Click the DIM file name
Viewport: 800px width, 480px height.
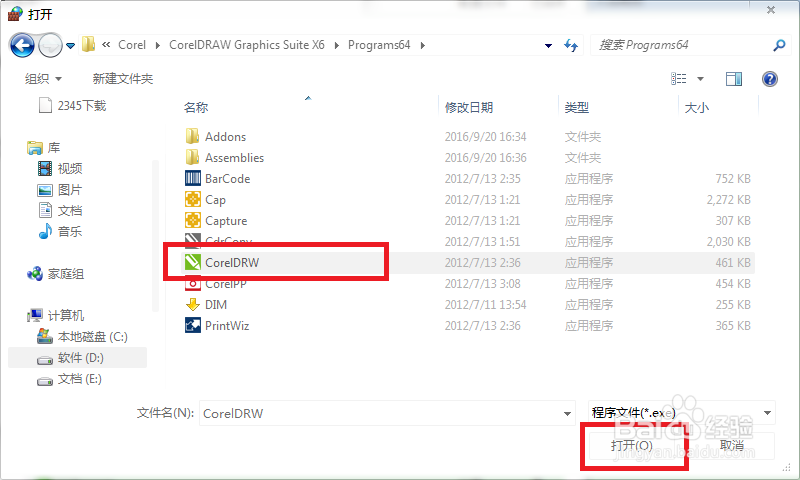[216, 305]
